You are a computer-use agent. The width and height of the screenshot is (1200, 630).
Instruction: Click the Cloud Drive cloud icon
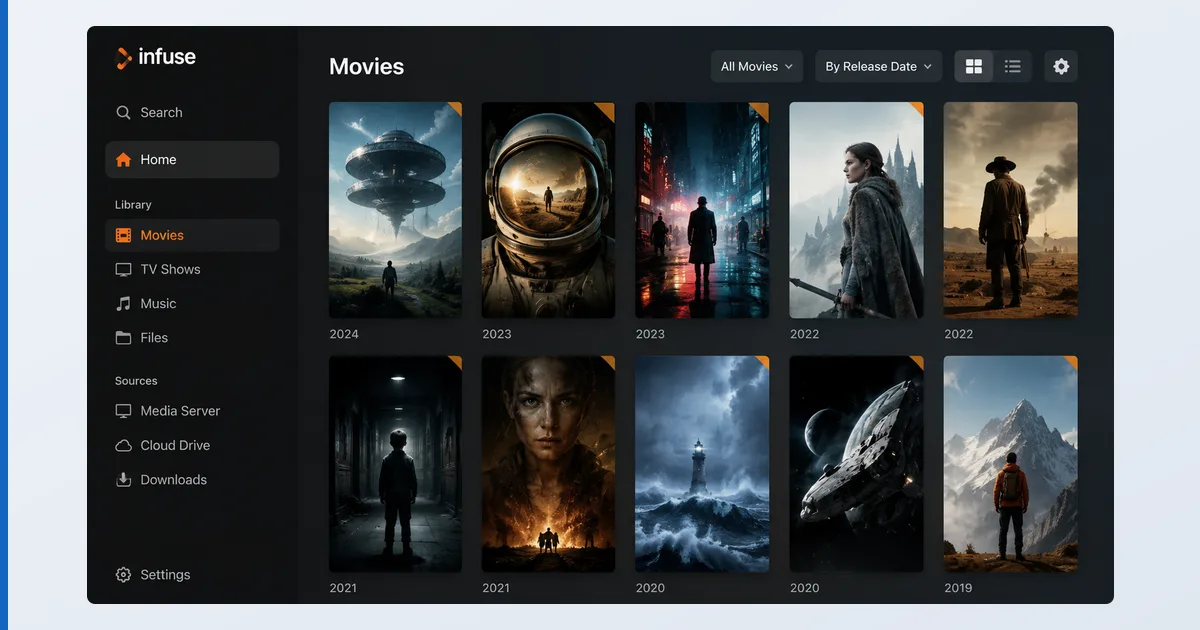(123, 446)
